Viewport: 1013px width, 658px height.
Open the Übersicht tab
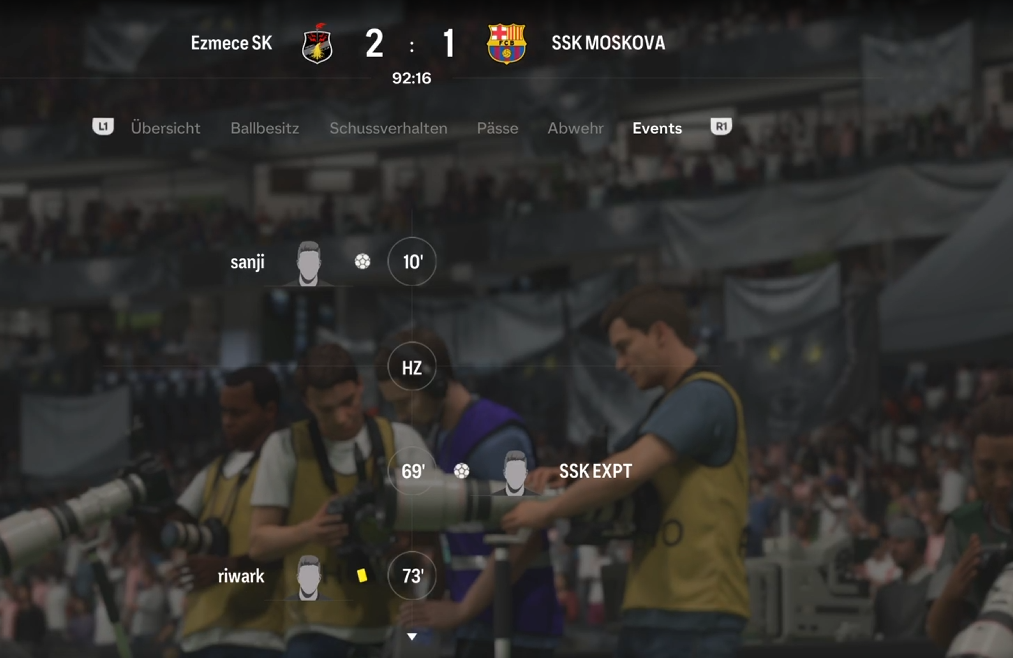(x=165, y=128)
